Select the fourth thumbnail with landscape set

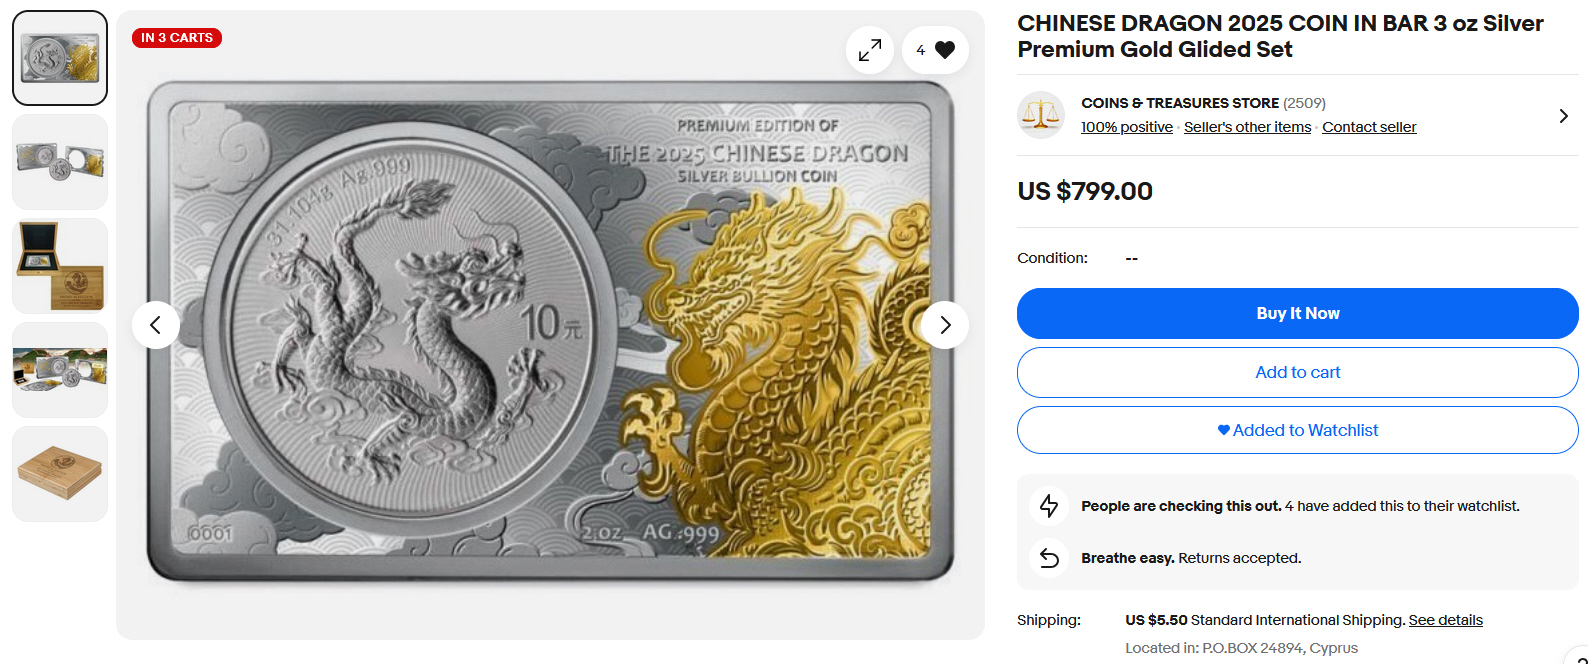[x=60, y=370]
